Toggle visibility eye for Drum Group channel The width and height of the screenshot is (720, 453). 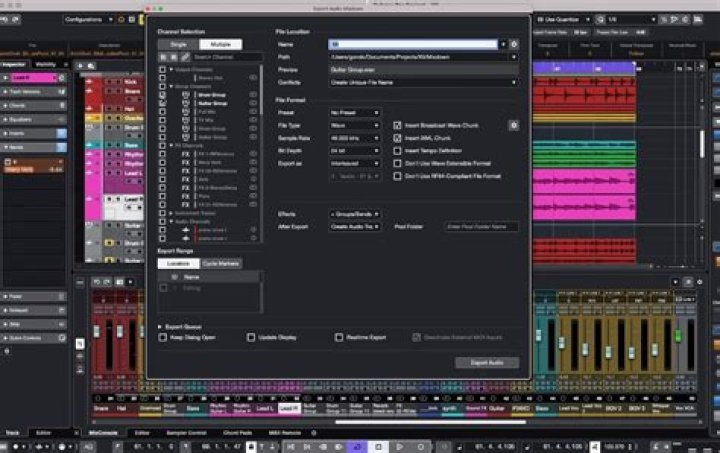click(x=253, y=95)
